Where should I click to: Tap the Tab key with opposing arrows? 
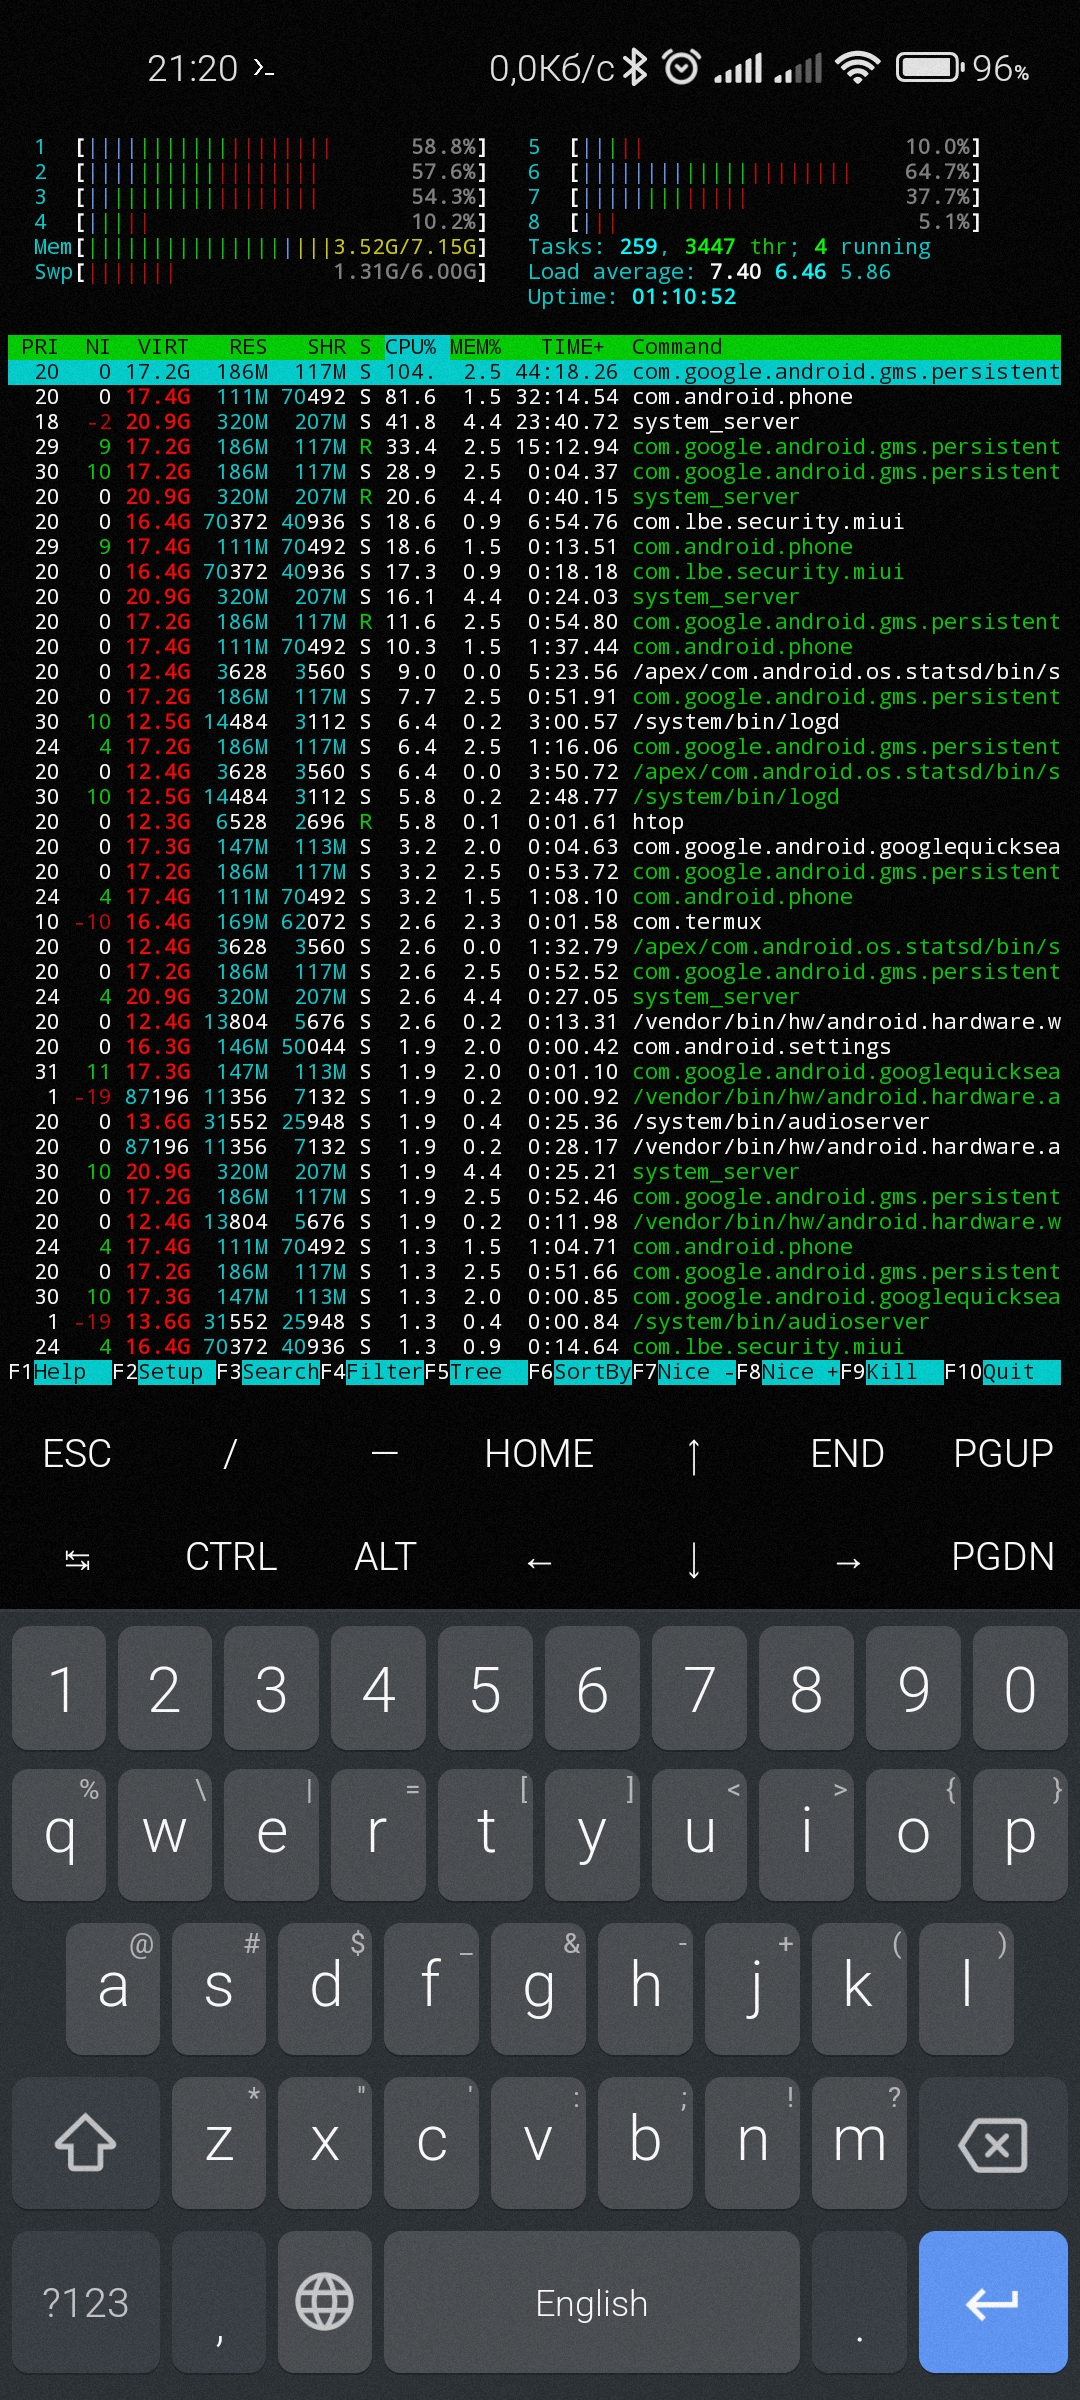[x=77, y=1559]
